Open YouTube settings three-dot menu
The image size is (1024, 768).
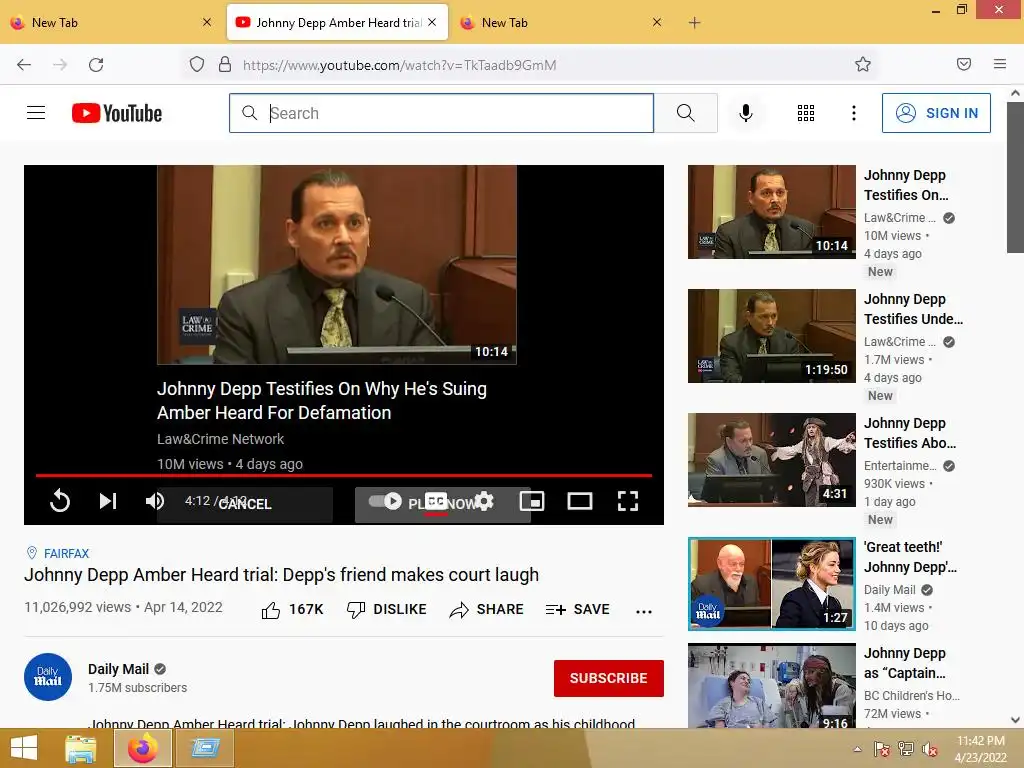854,113
